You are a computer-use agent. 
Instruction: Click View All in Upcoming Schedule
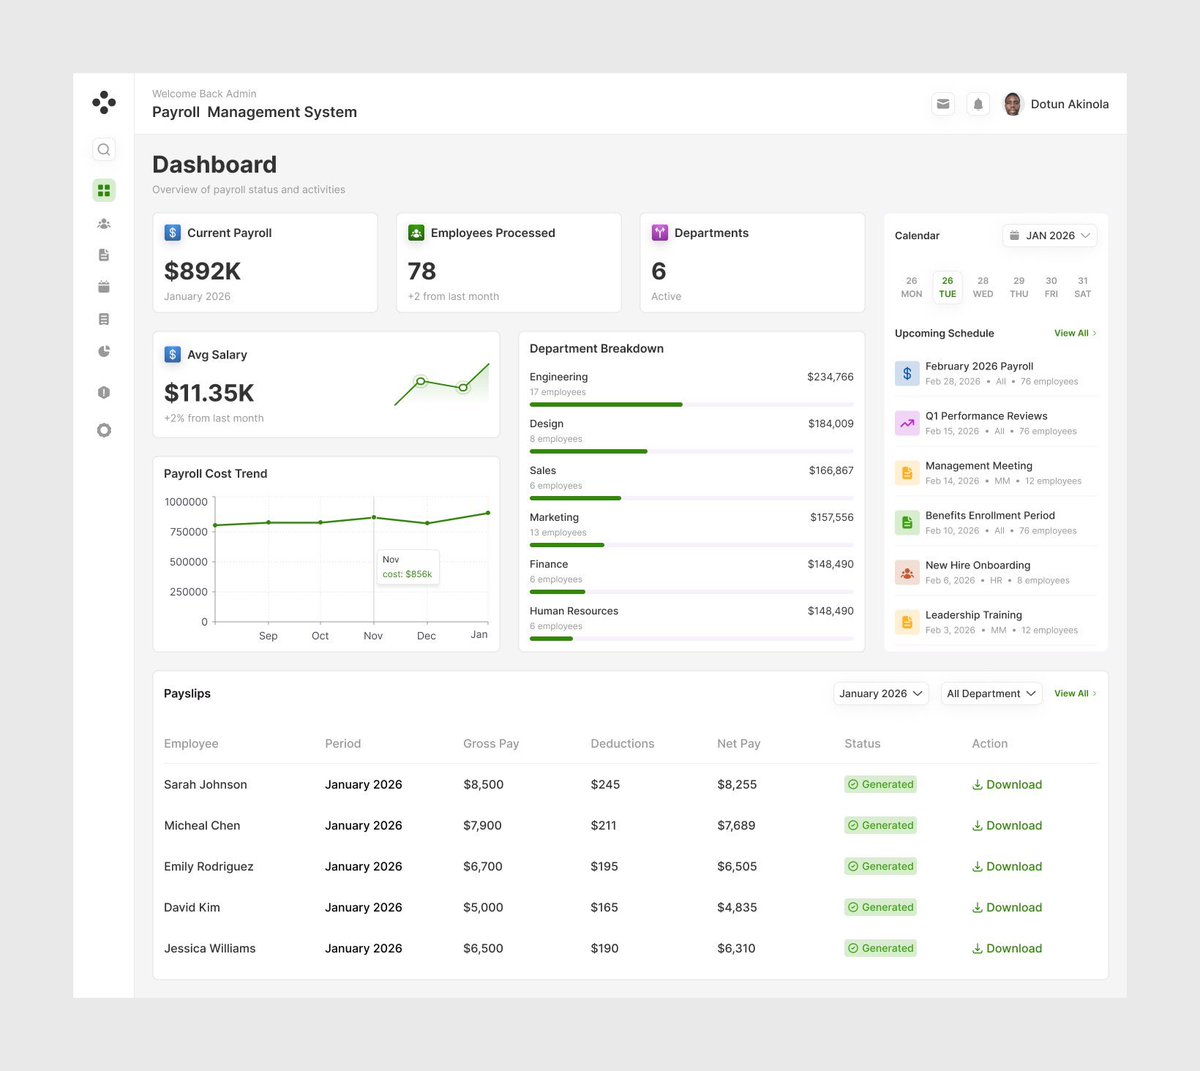(1075, 333)
